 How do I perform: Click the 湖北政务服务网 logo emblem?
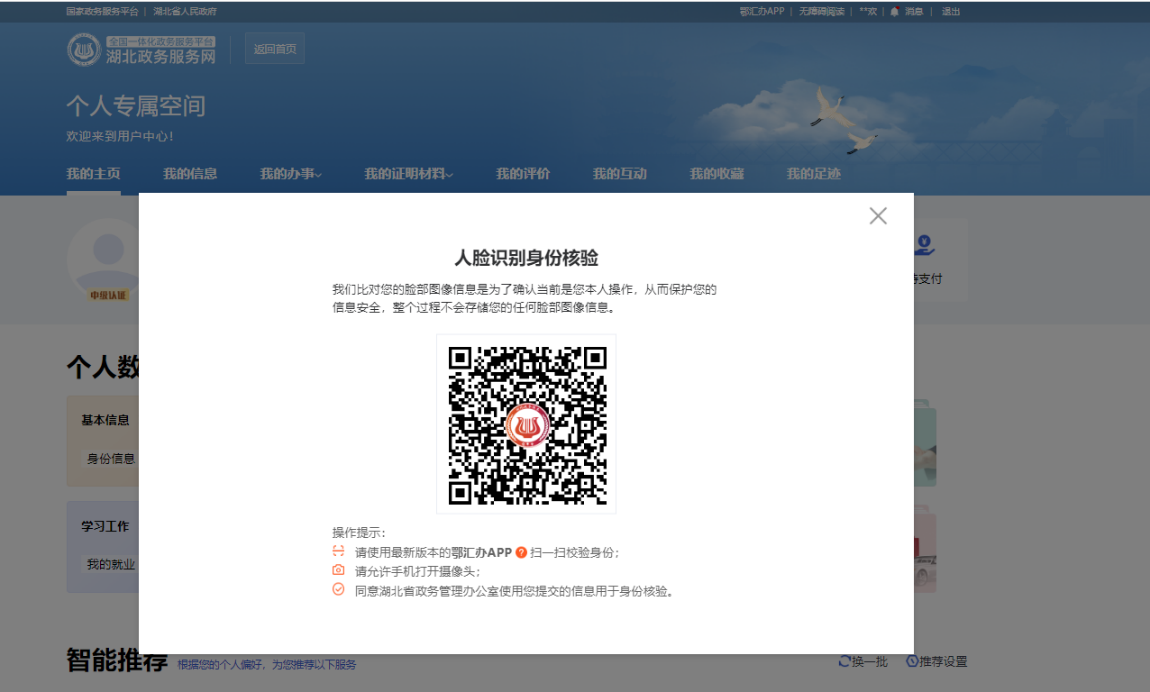[x=84, y=50]
